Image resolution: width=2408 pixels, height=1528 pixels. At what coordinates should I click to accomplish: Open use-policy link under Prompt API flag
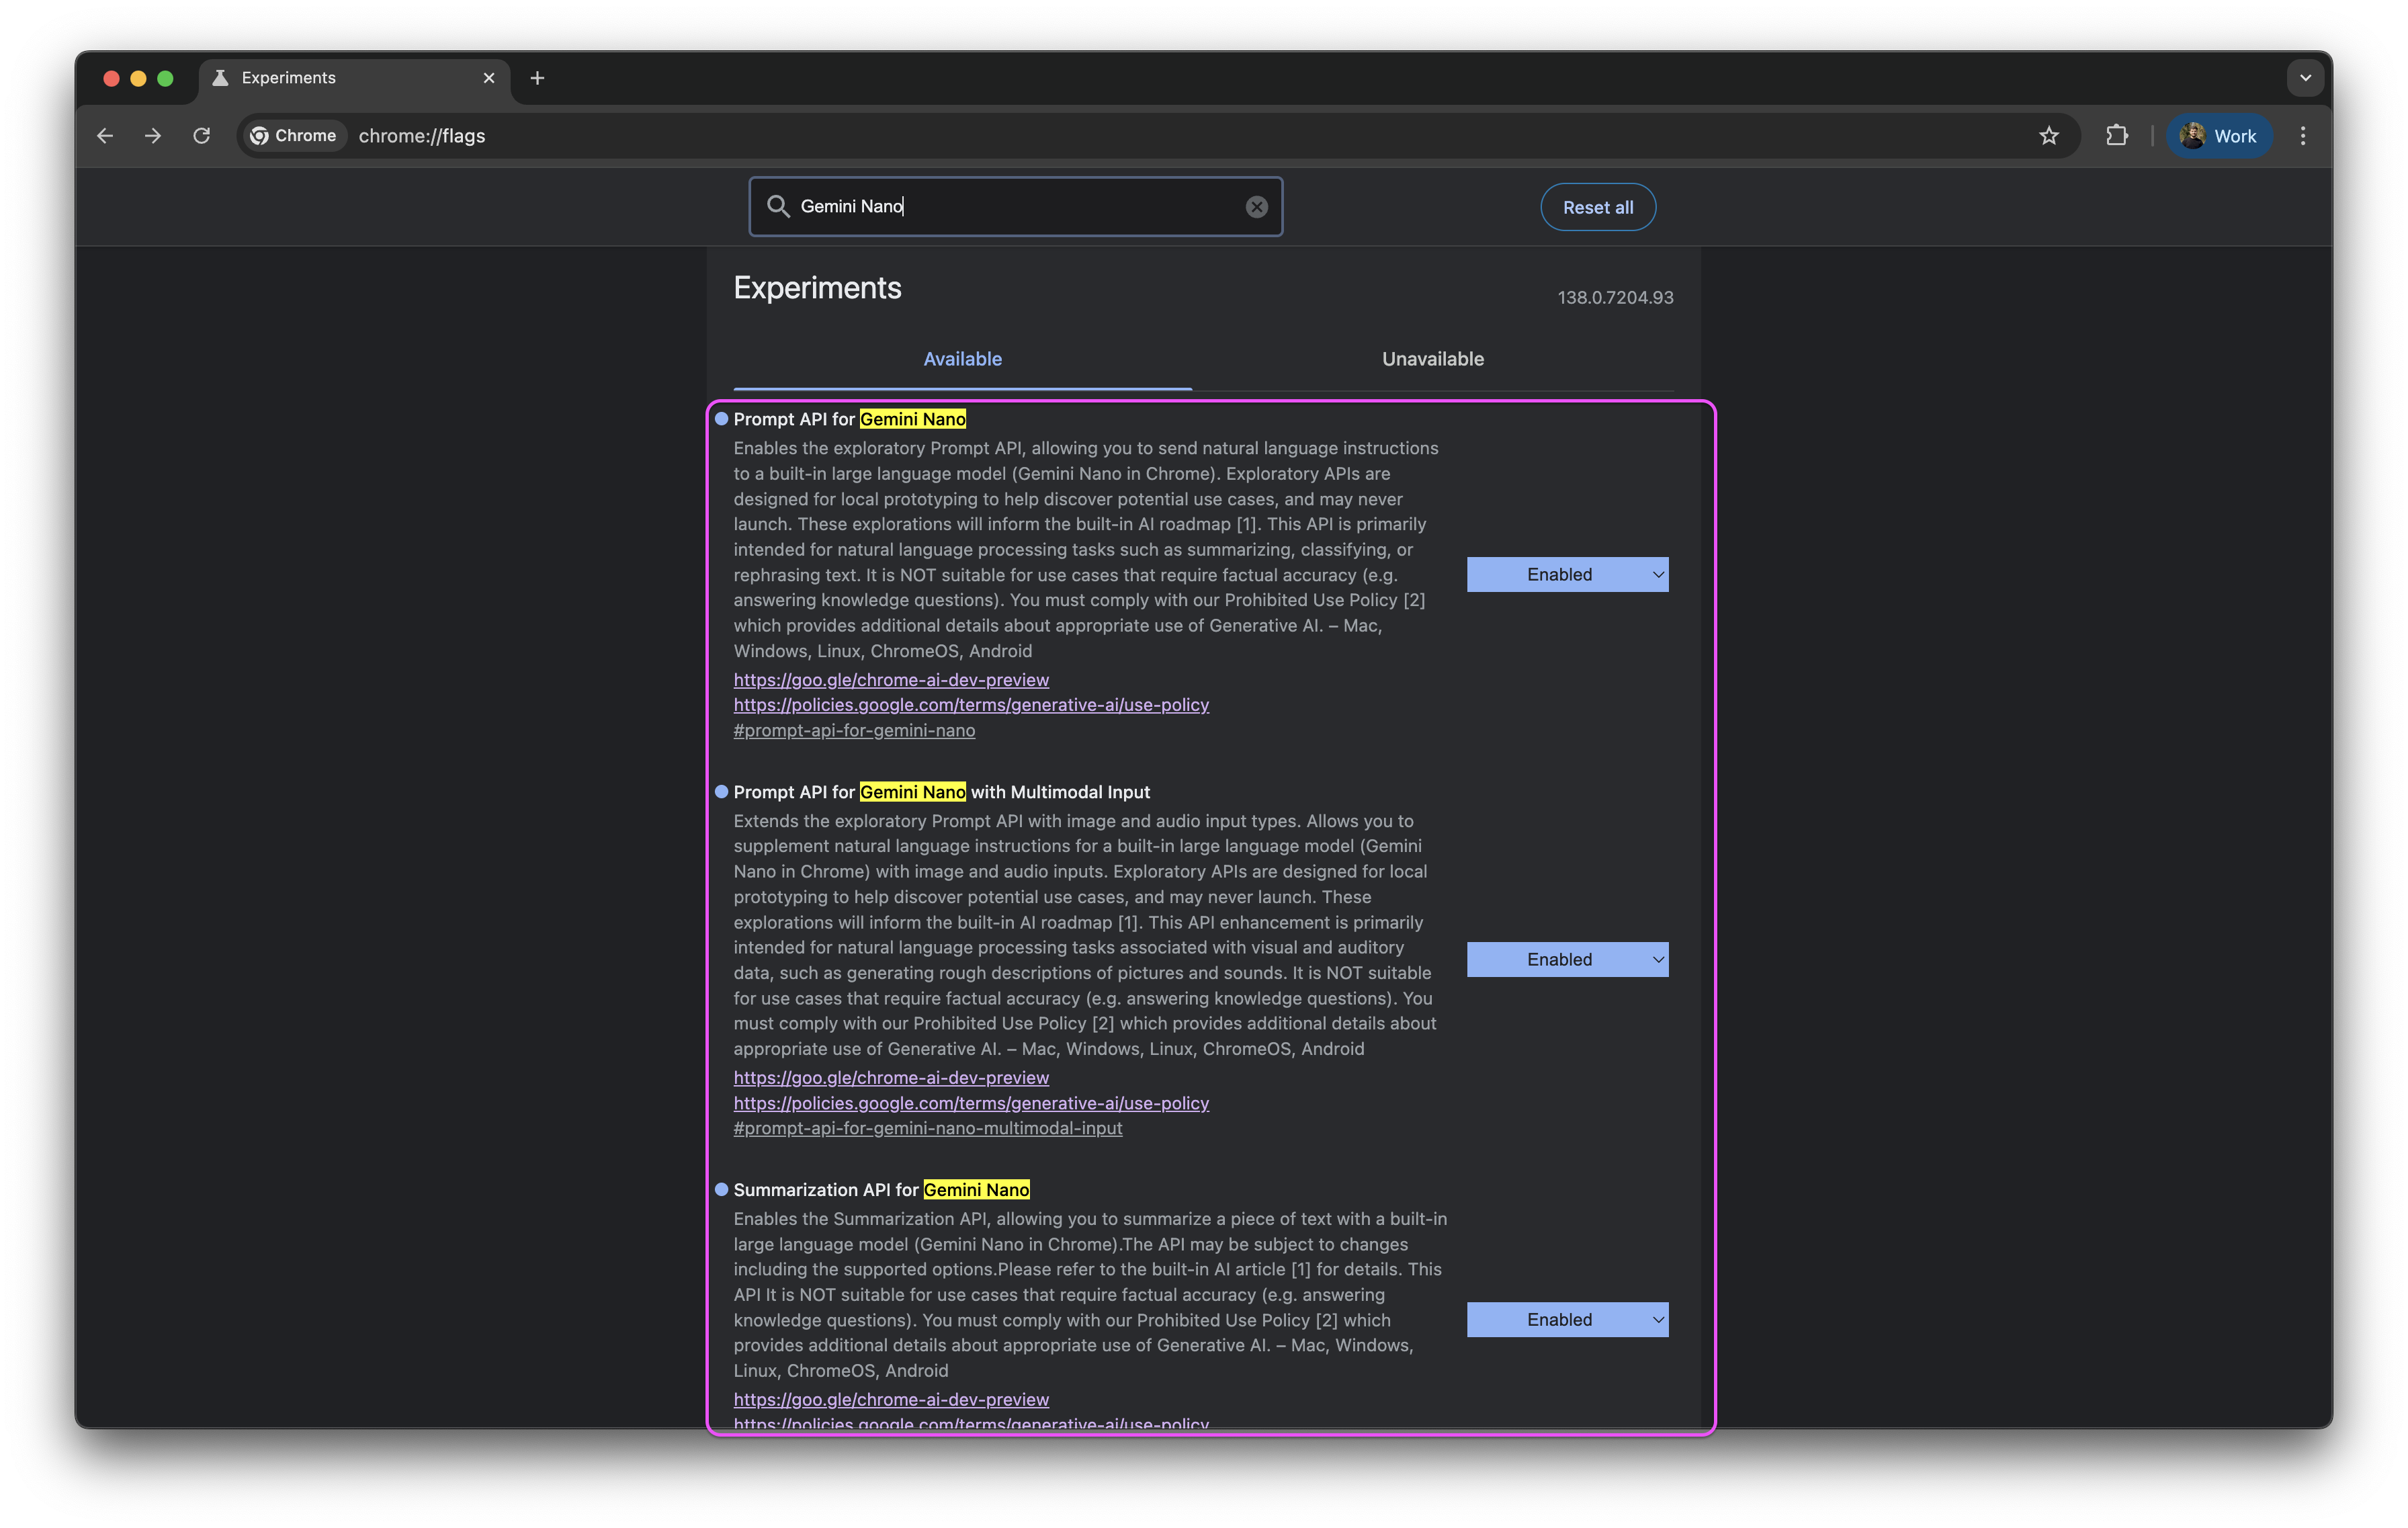pos(971,705)
